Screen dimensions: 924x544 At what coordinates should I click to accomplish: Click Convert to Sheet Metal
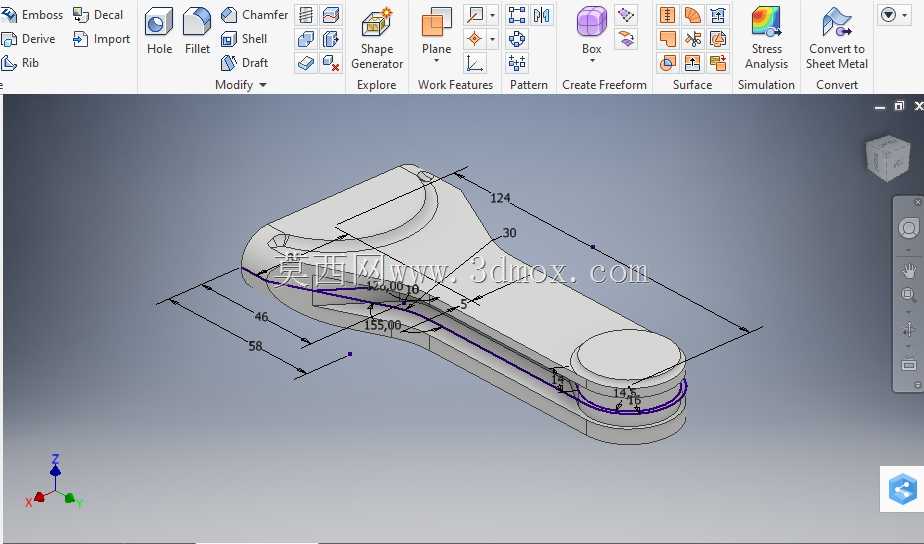pos(837,38)
